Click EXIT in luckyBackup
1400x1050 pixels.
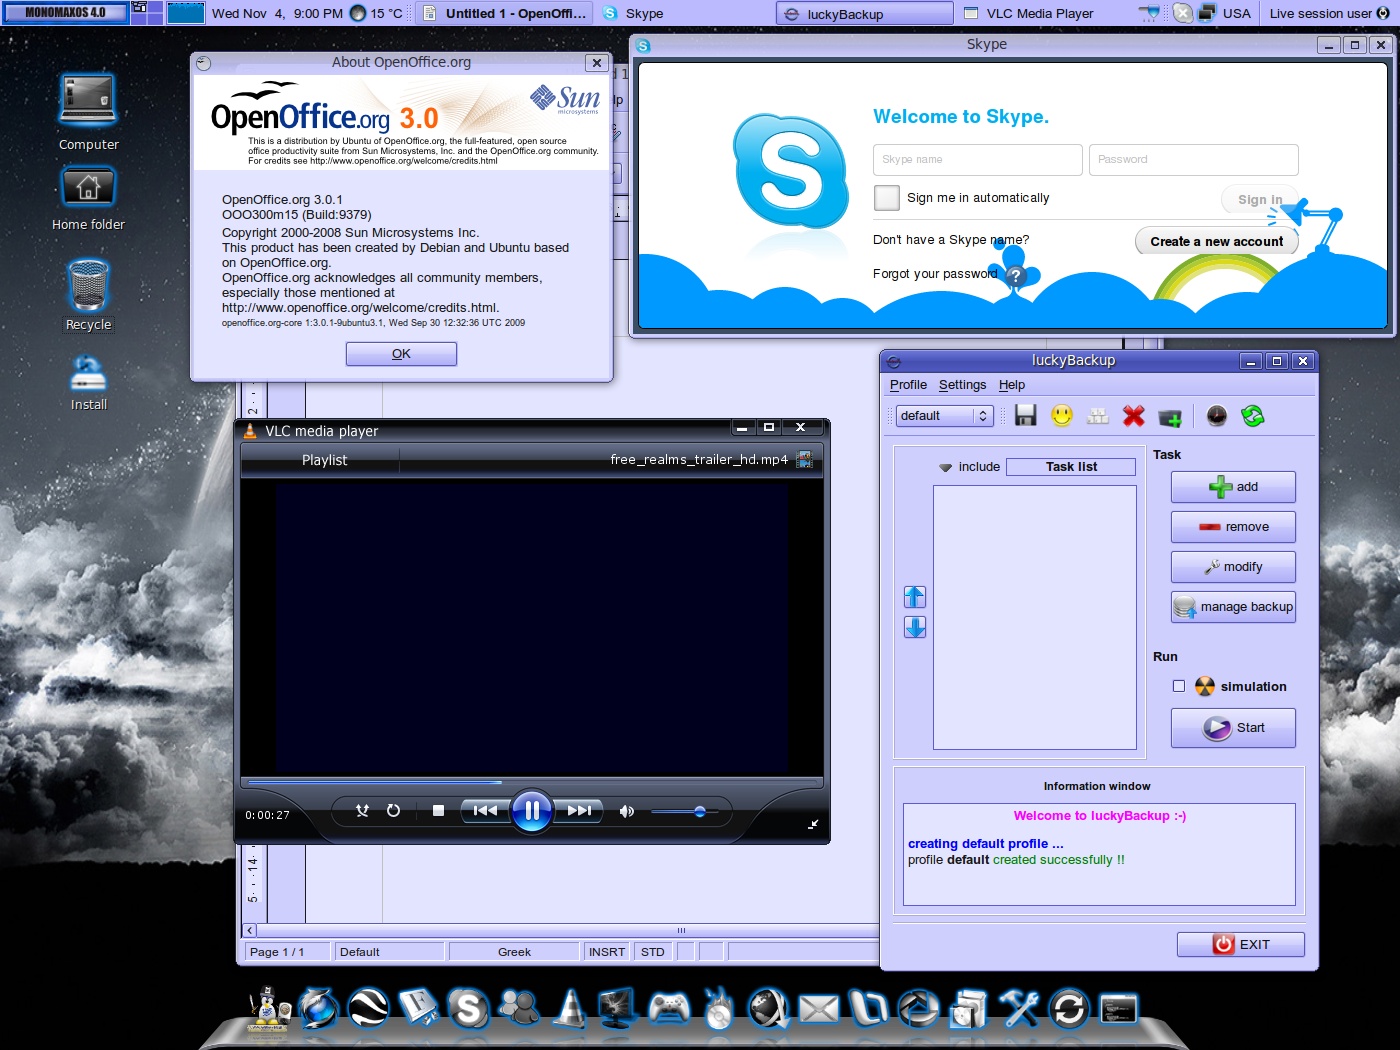point(1241,944)
